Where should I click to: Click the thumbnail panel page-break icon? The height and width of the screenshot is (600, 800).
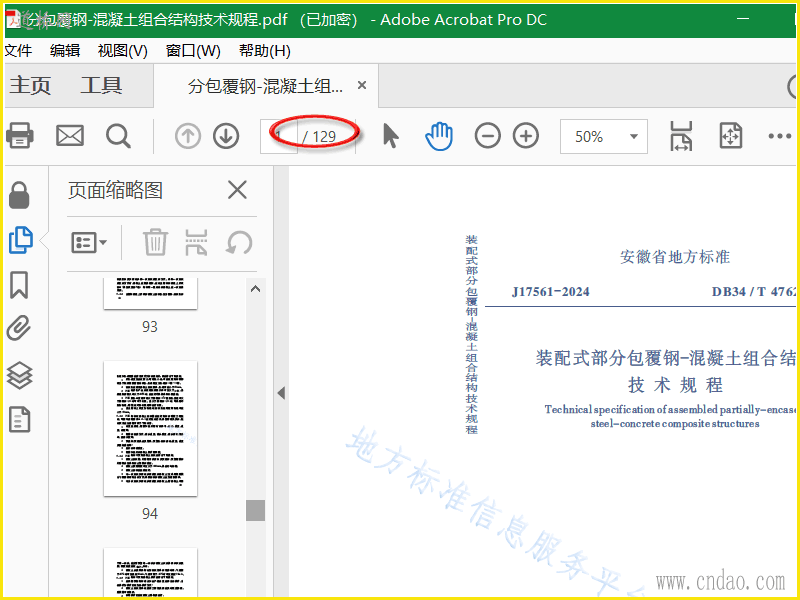point(196,242)
